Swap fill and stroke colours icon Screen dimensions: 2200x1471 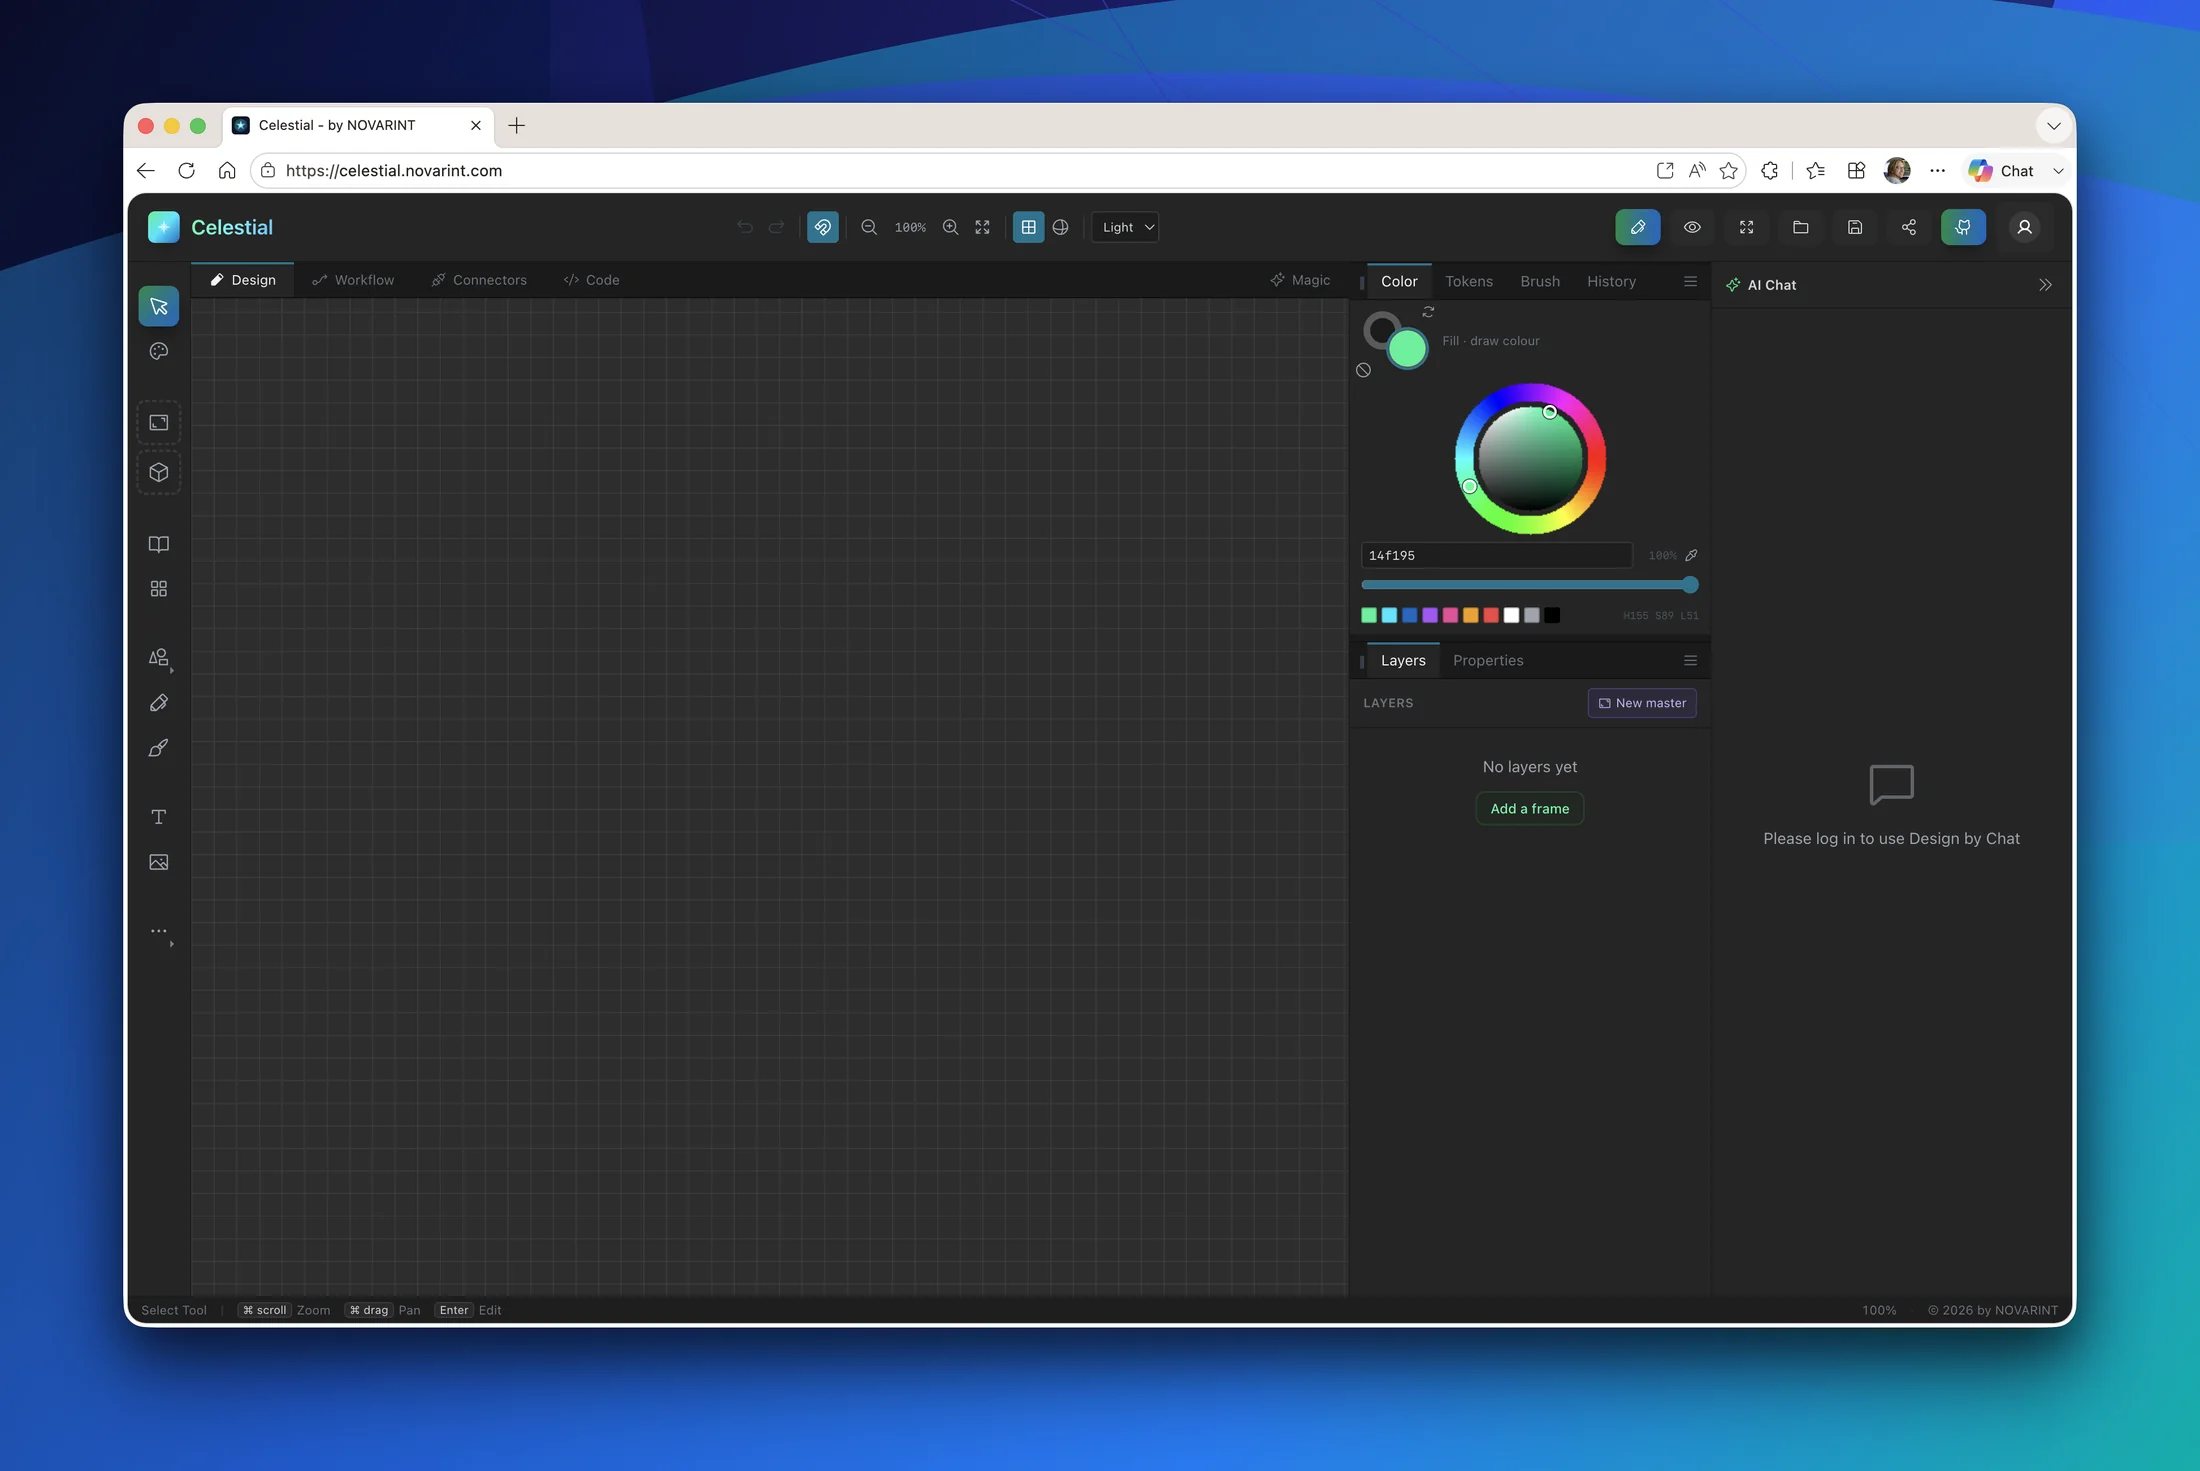(1428, 312)
